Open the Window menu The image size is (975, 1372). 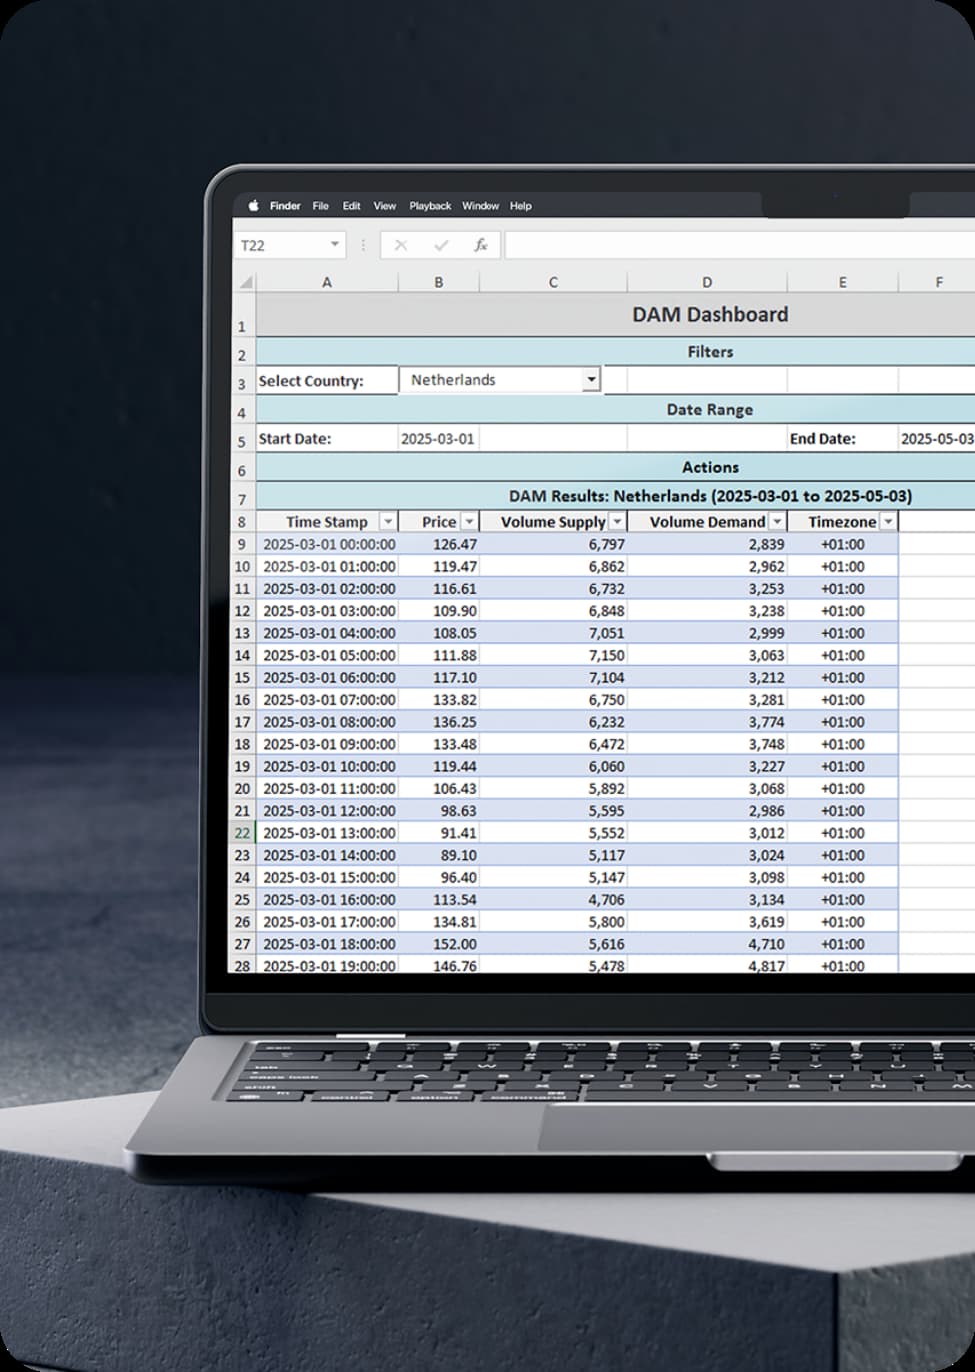click(x=480, y=206)
